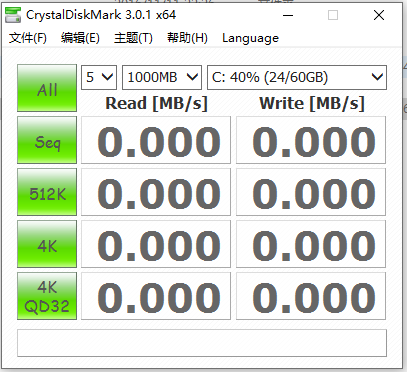The height and width of the screenshot is (372, 407).
Task: Minimize the CrystalDiskMark window
Action: (x=288, y=15)
